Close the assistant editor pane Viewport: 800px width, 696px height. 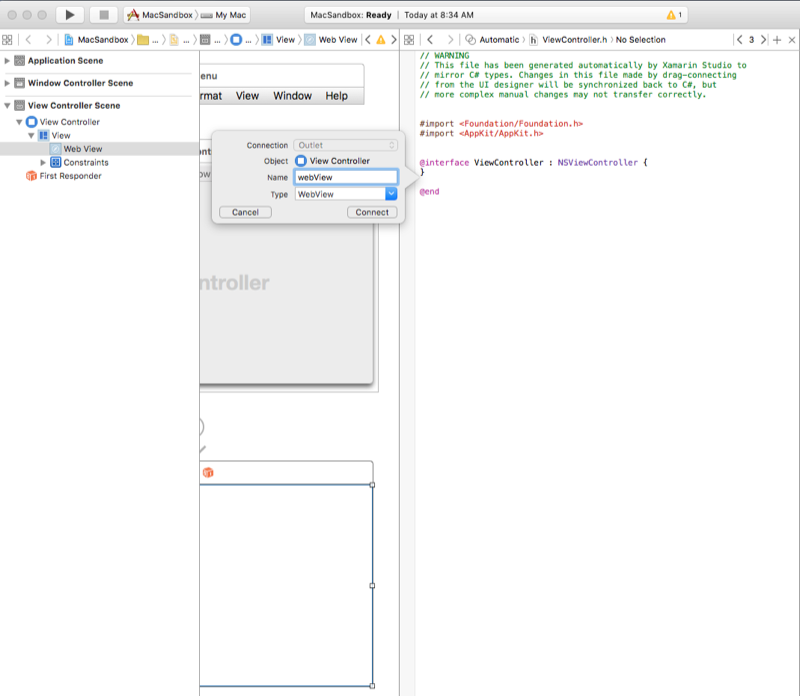(x=792, y=40)
